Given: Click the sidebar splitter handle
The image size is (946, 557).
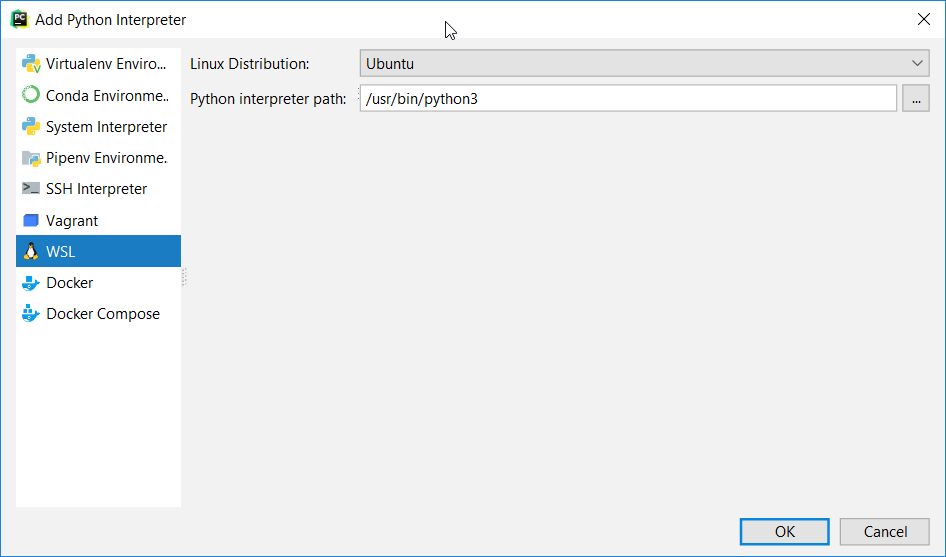Looking at the screenshot, I should tap(184, 277).
